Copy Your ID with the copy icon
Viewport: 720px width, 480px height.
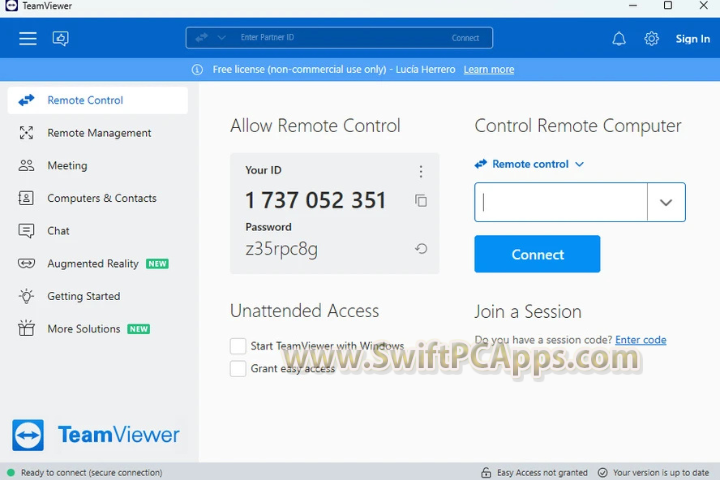tap(421, 201)
